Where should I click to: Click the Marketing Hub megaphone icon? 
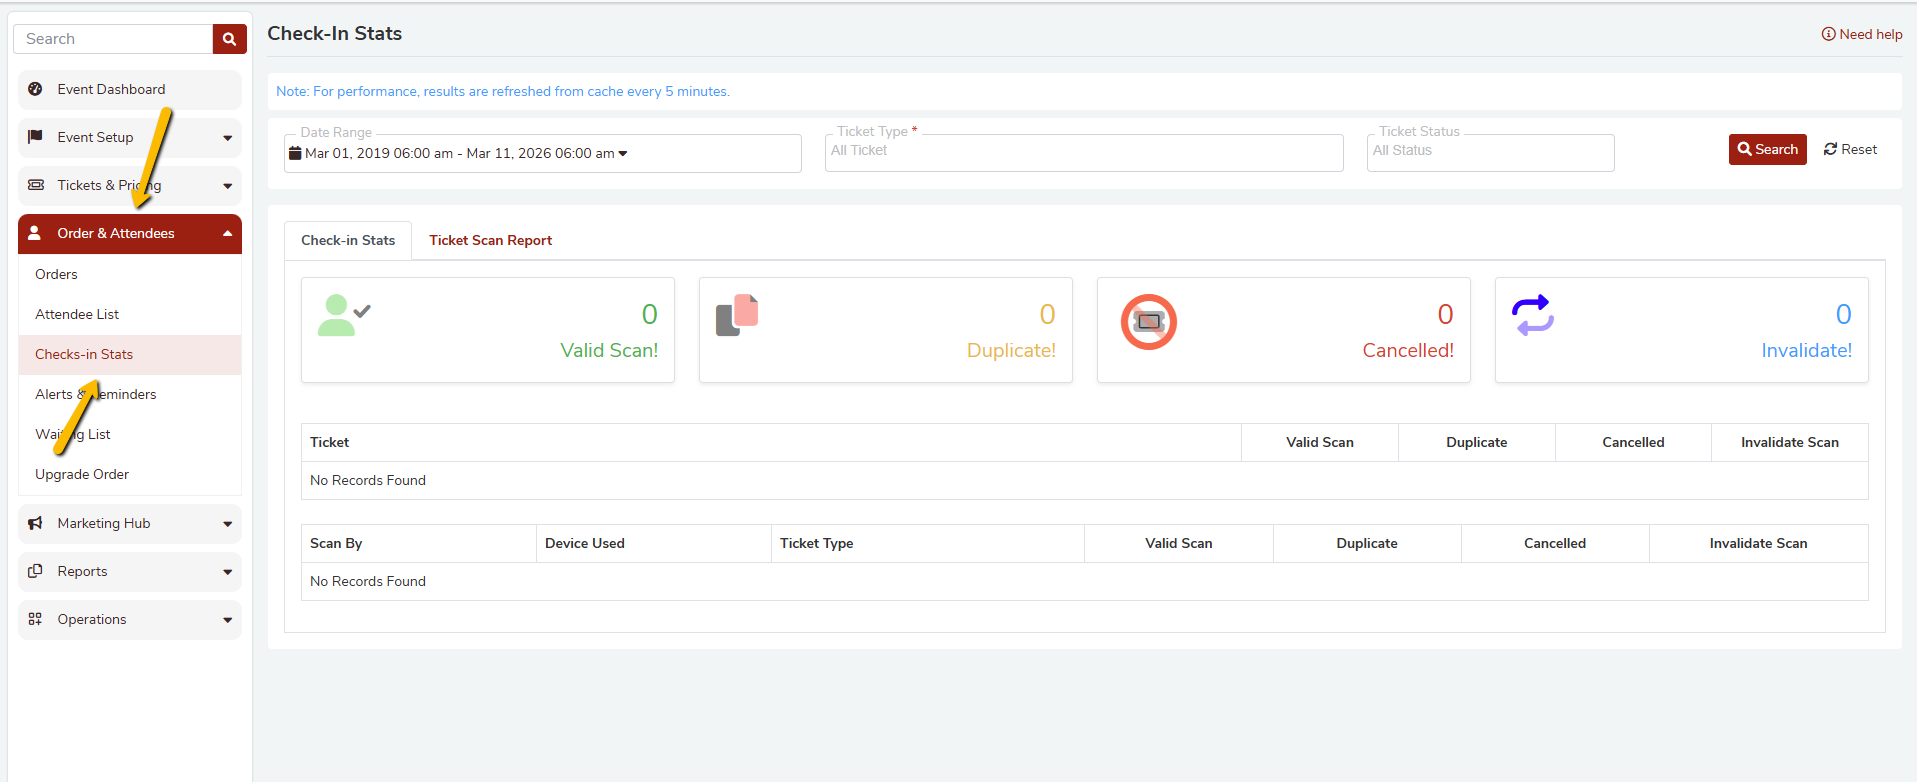pos(35,523)
